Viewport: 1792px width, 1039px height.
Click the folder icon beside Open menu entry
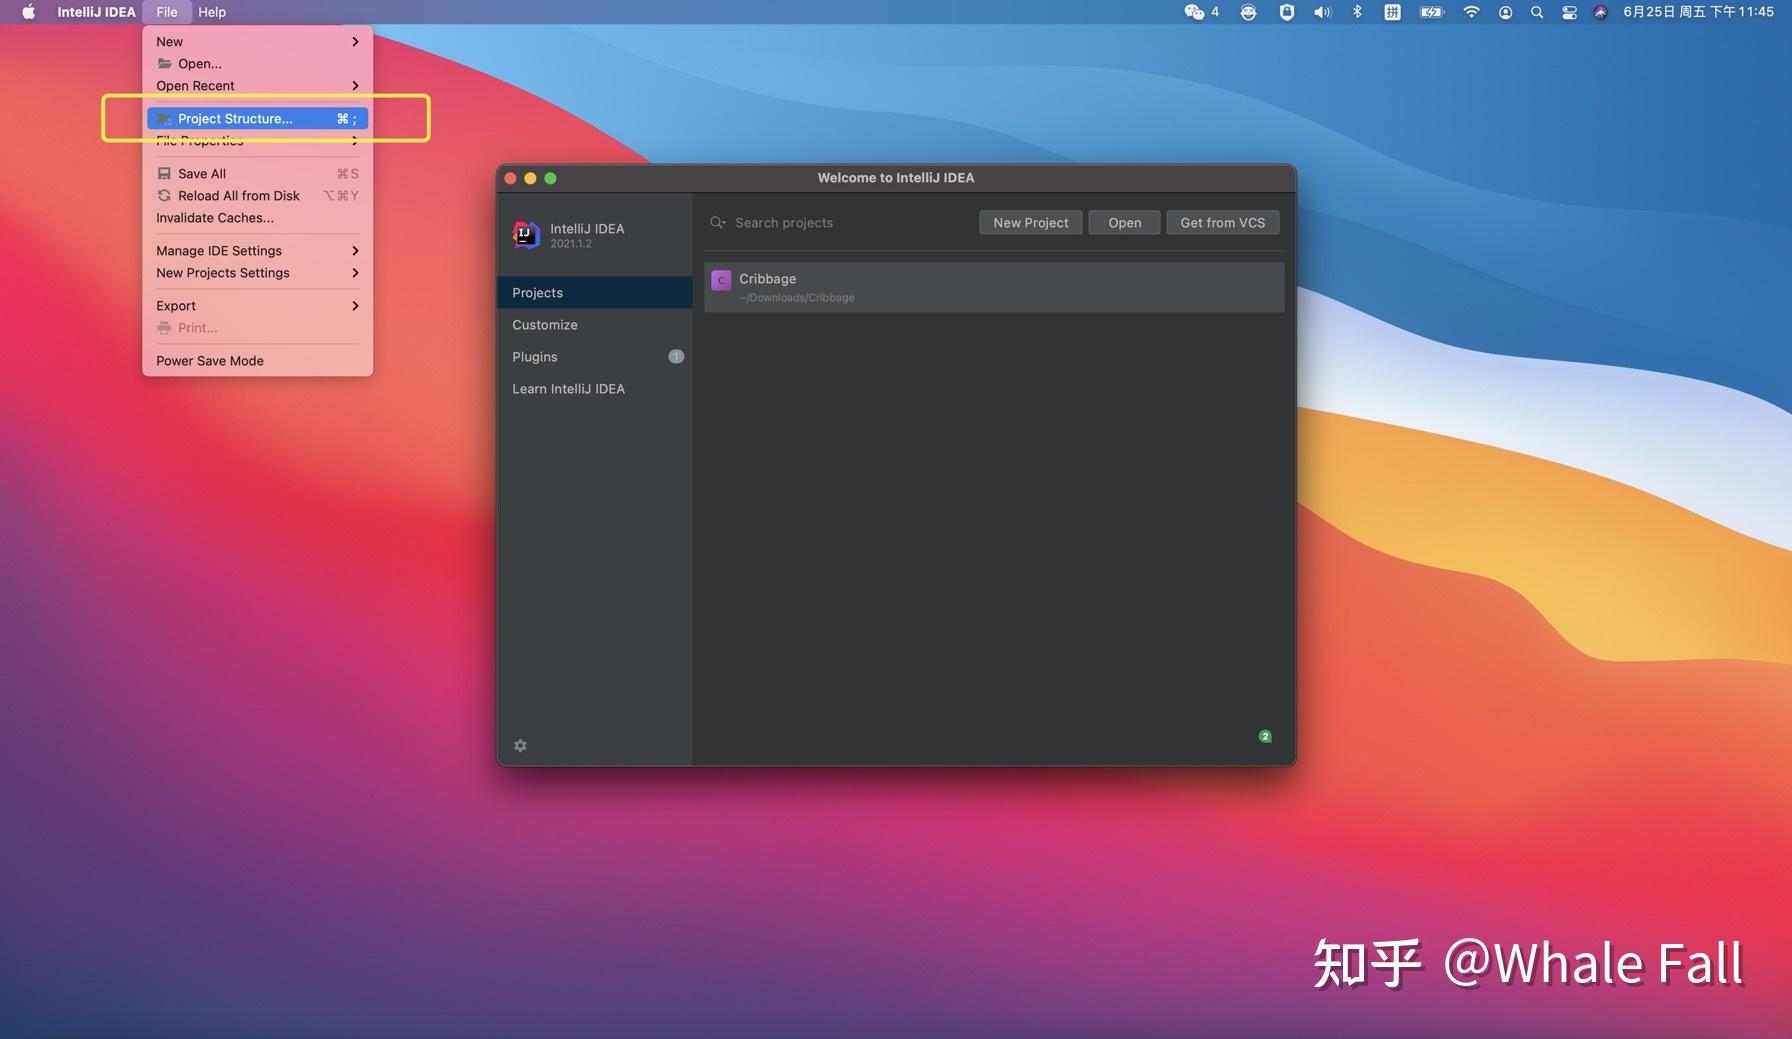coord(164,63)
